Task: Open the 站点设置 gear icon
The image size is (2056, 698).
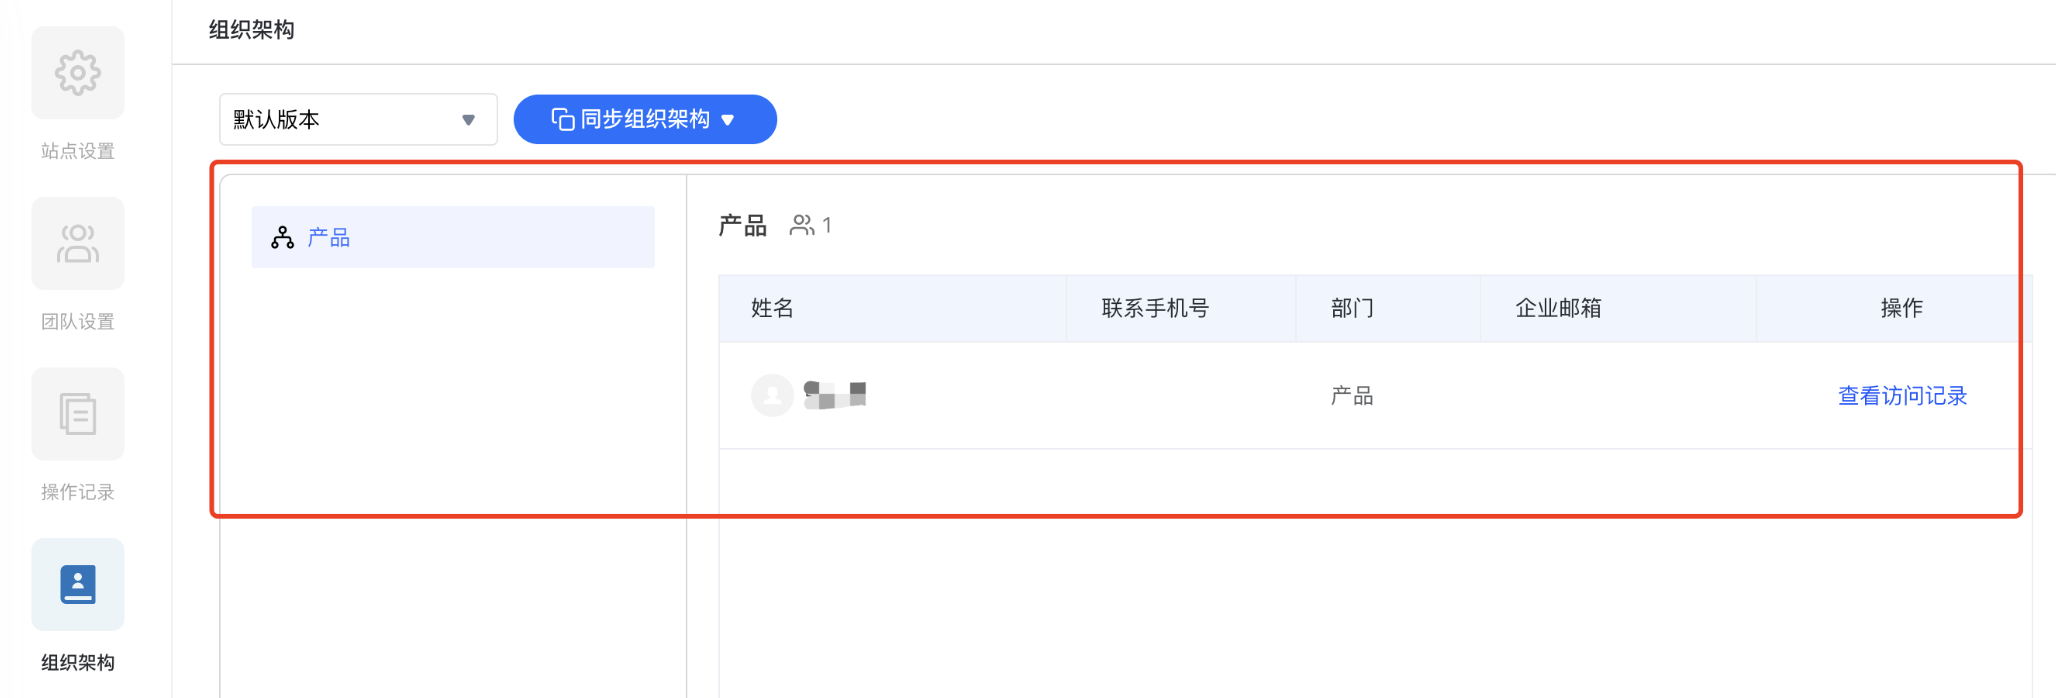Action: pos(78,73)
